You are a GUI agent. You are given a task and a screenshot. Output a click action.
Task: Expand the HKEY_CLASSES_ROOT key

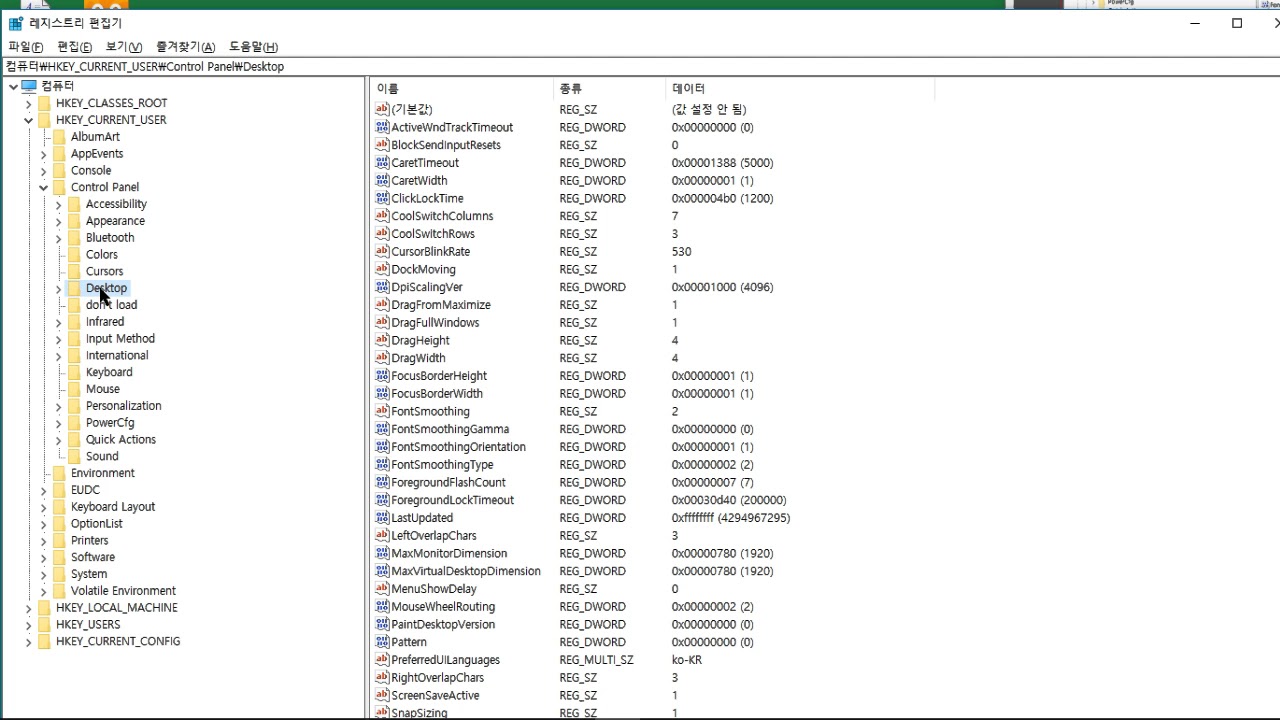28,103
